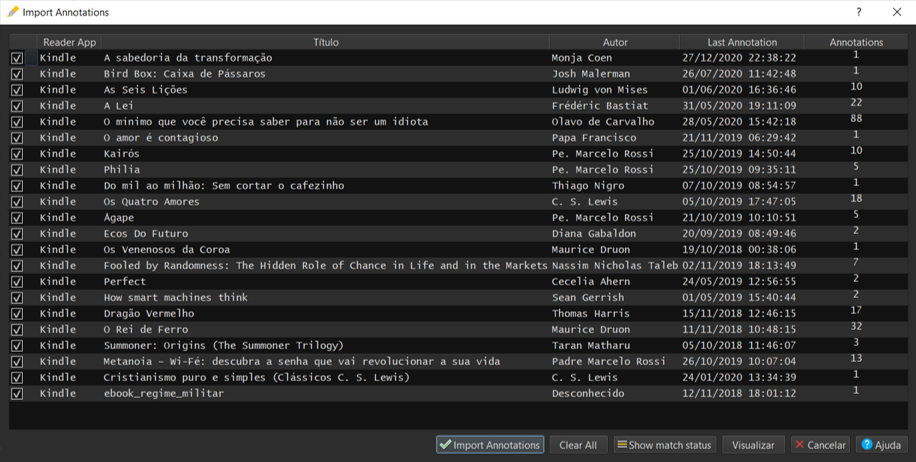Viewport: 916px width, 462px height.
Task: Select title 'O amor é contagioso'
Action: tap(161, 138)
